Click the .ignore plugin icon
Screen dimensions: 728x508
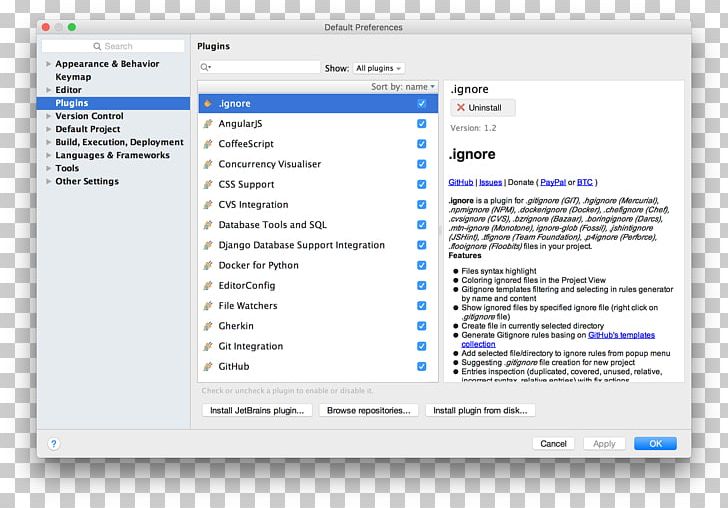coord(208,104)
